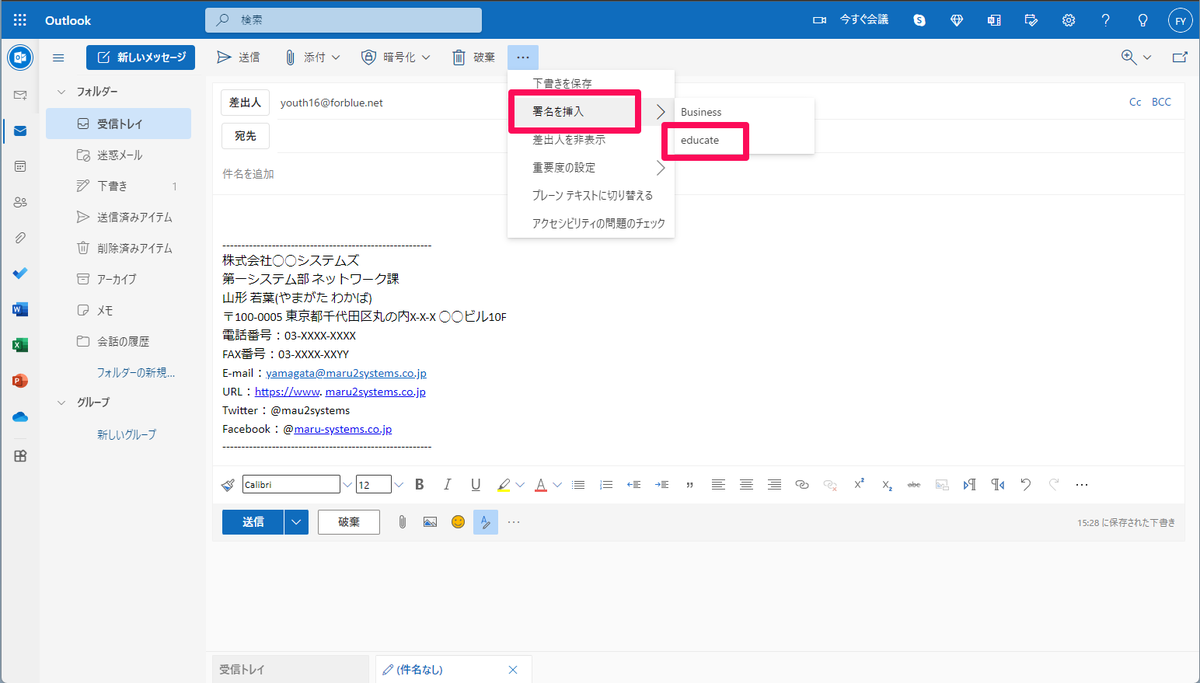Select 下書きを保存 menu item

(591, 84)
